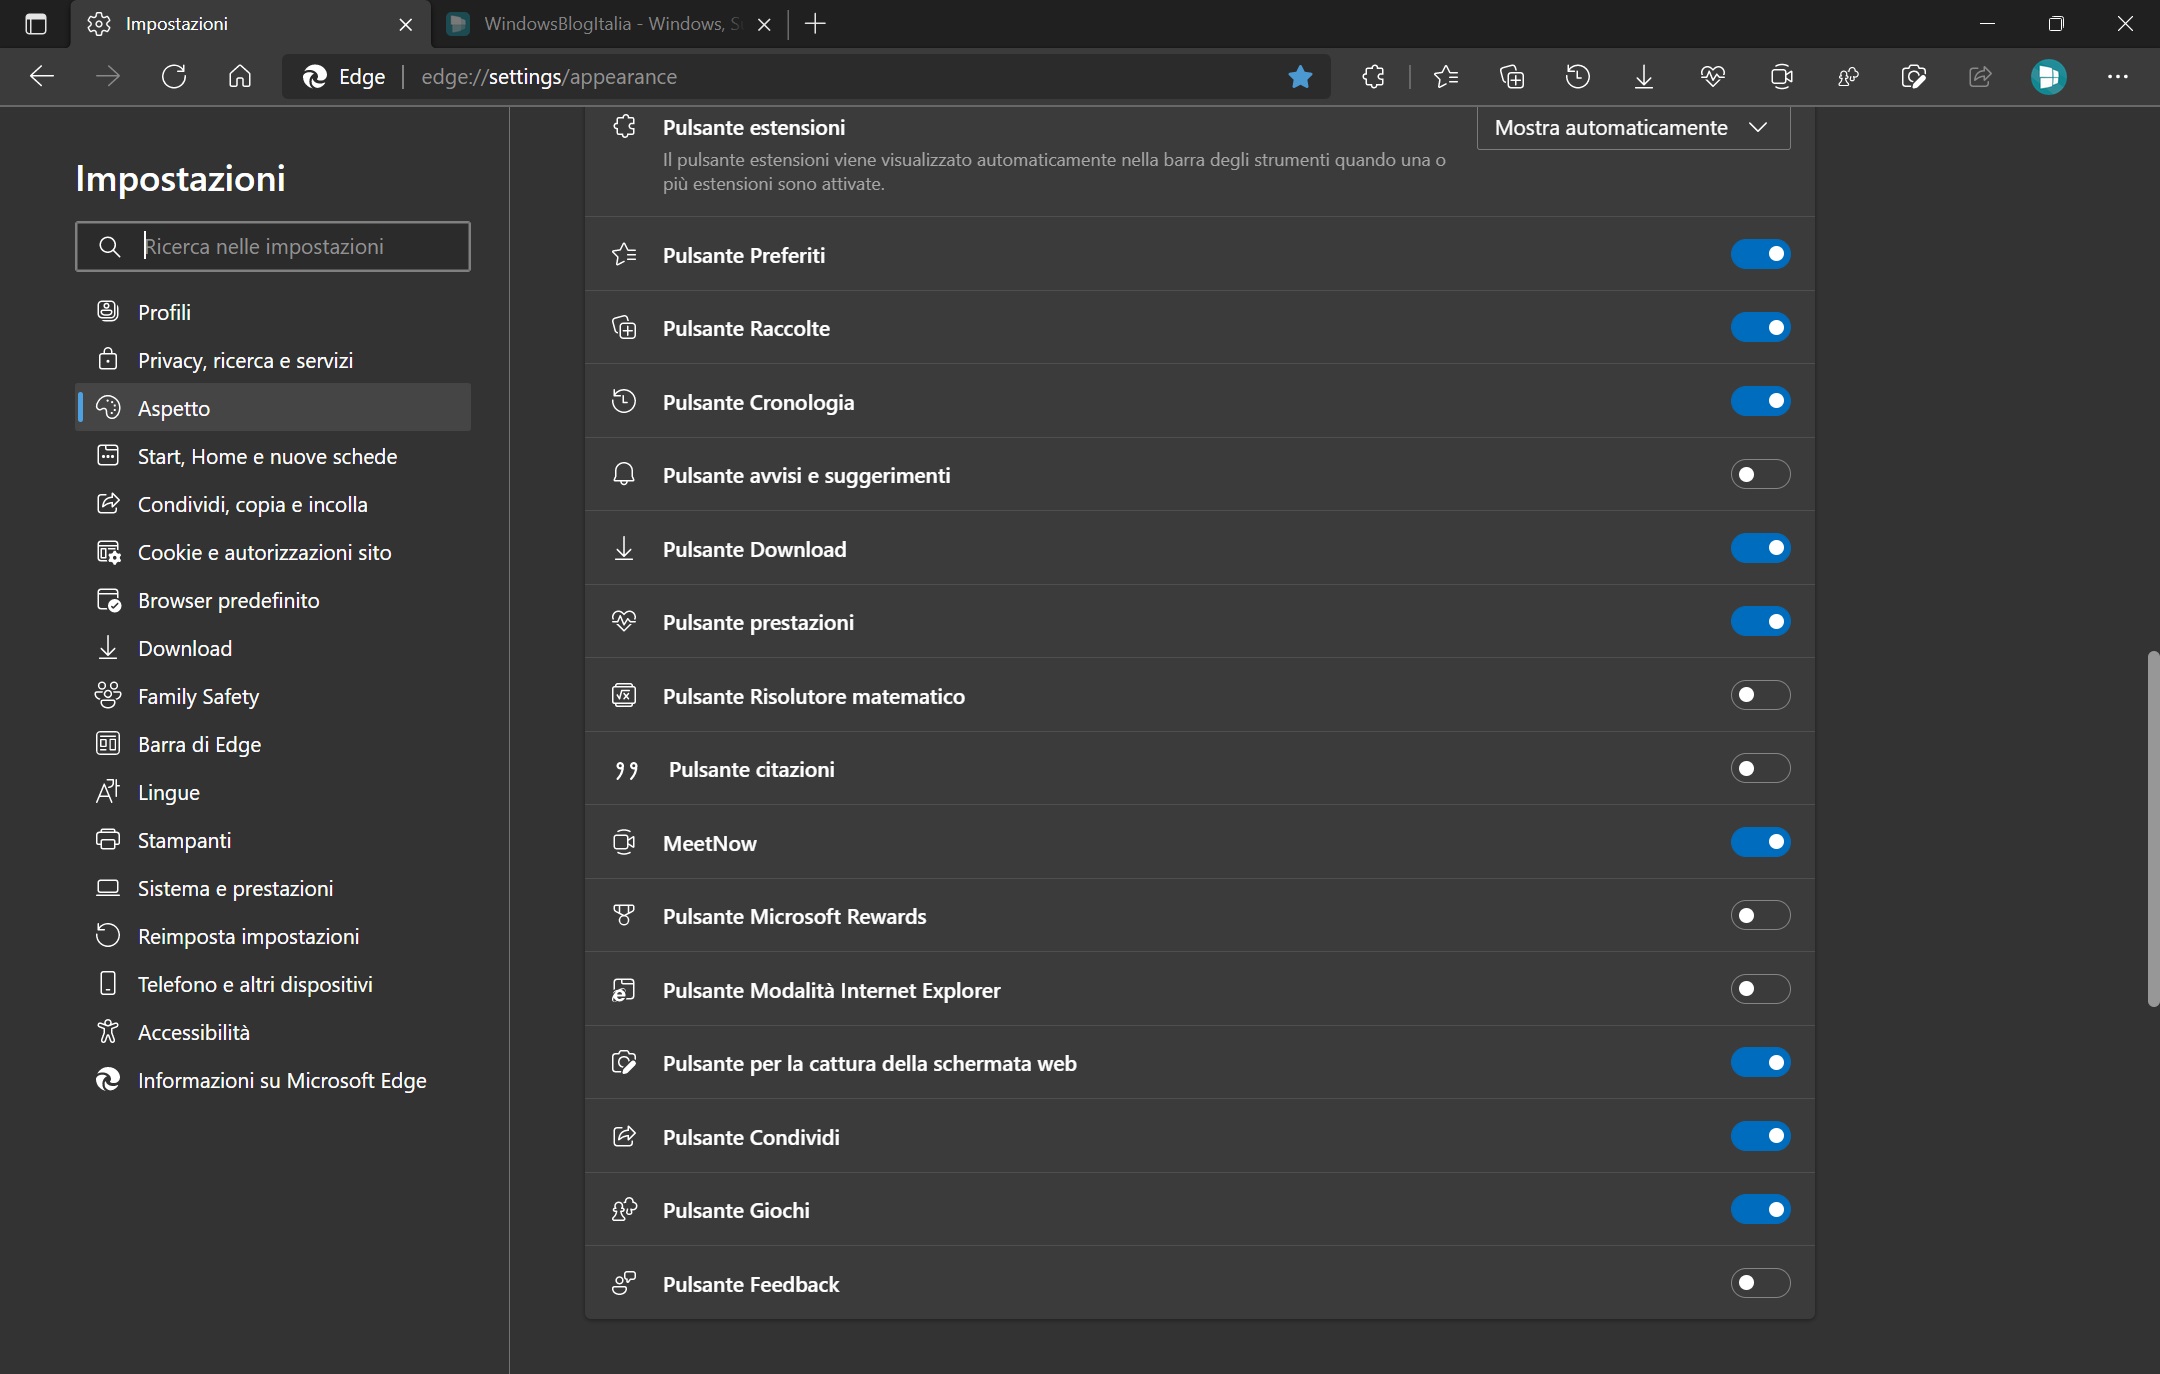Enable Pulsante Risolutore matematico toggle

point(1760,695)
